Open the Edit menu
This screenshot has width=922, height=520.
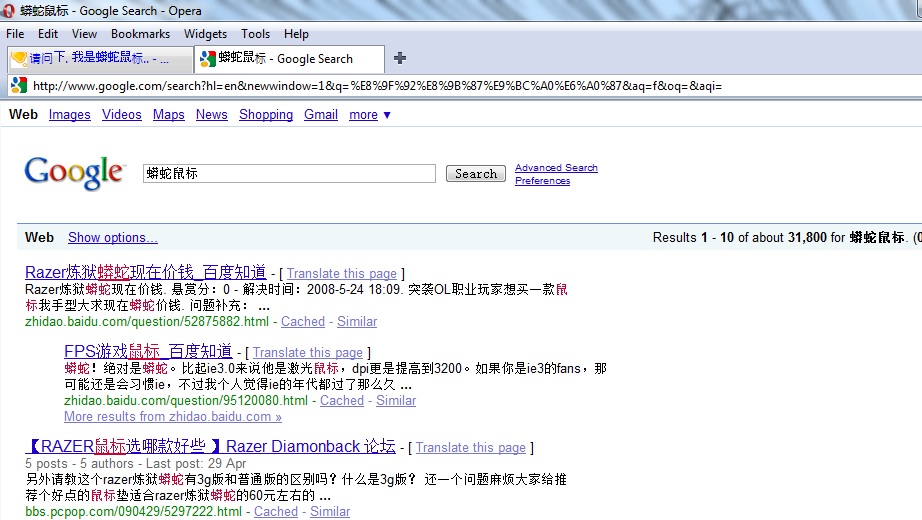(x=48, y=34)
